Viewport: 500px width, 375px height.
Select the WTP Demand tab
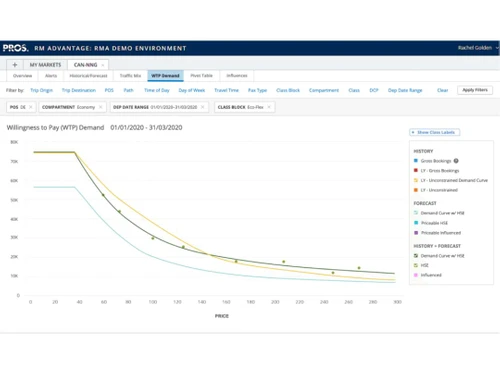pos(165,76)
